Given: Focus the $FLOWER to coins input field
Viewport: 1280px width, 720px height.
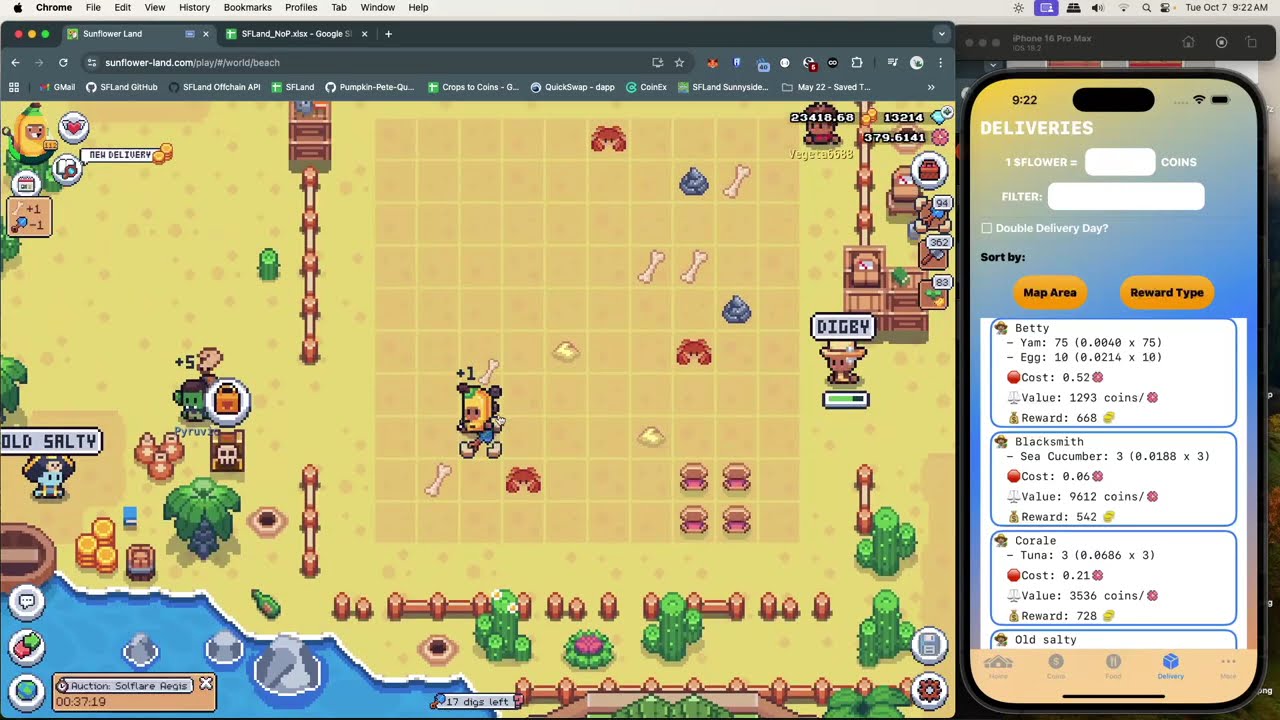Looking at the screenshot, I should [1120, 162].
